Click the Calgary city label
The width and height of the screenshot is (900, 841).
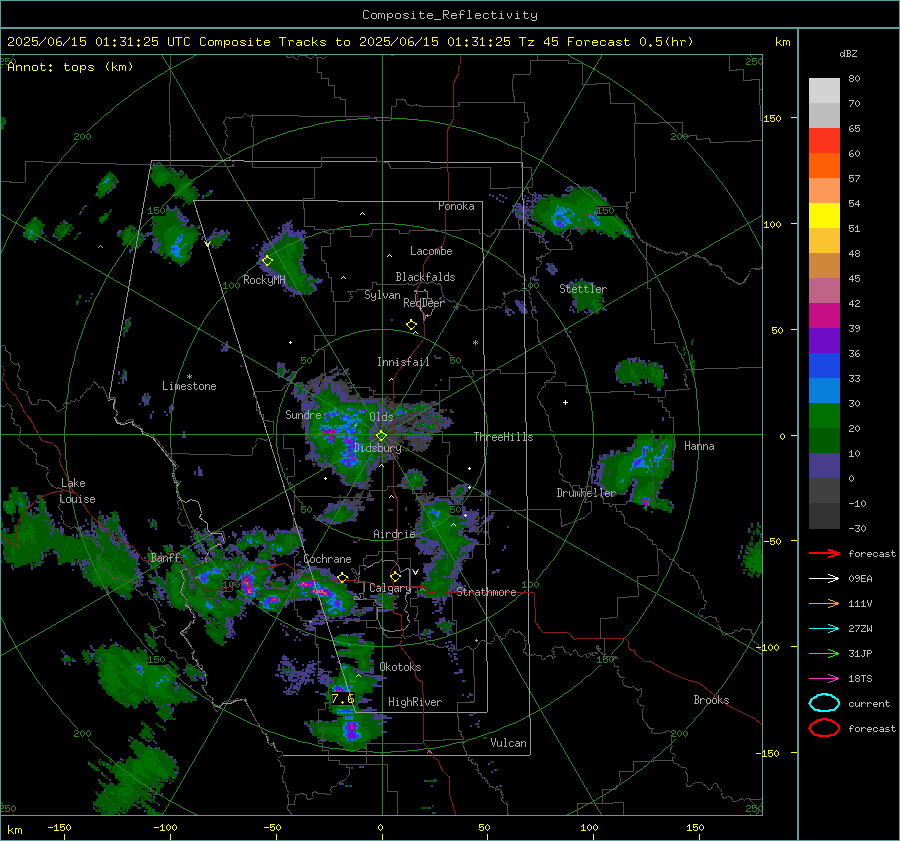[390, 588]
